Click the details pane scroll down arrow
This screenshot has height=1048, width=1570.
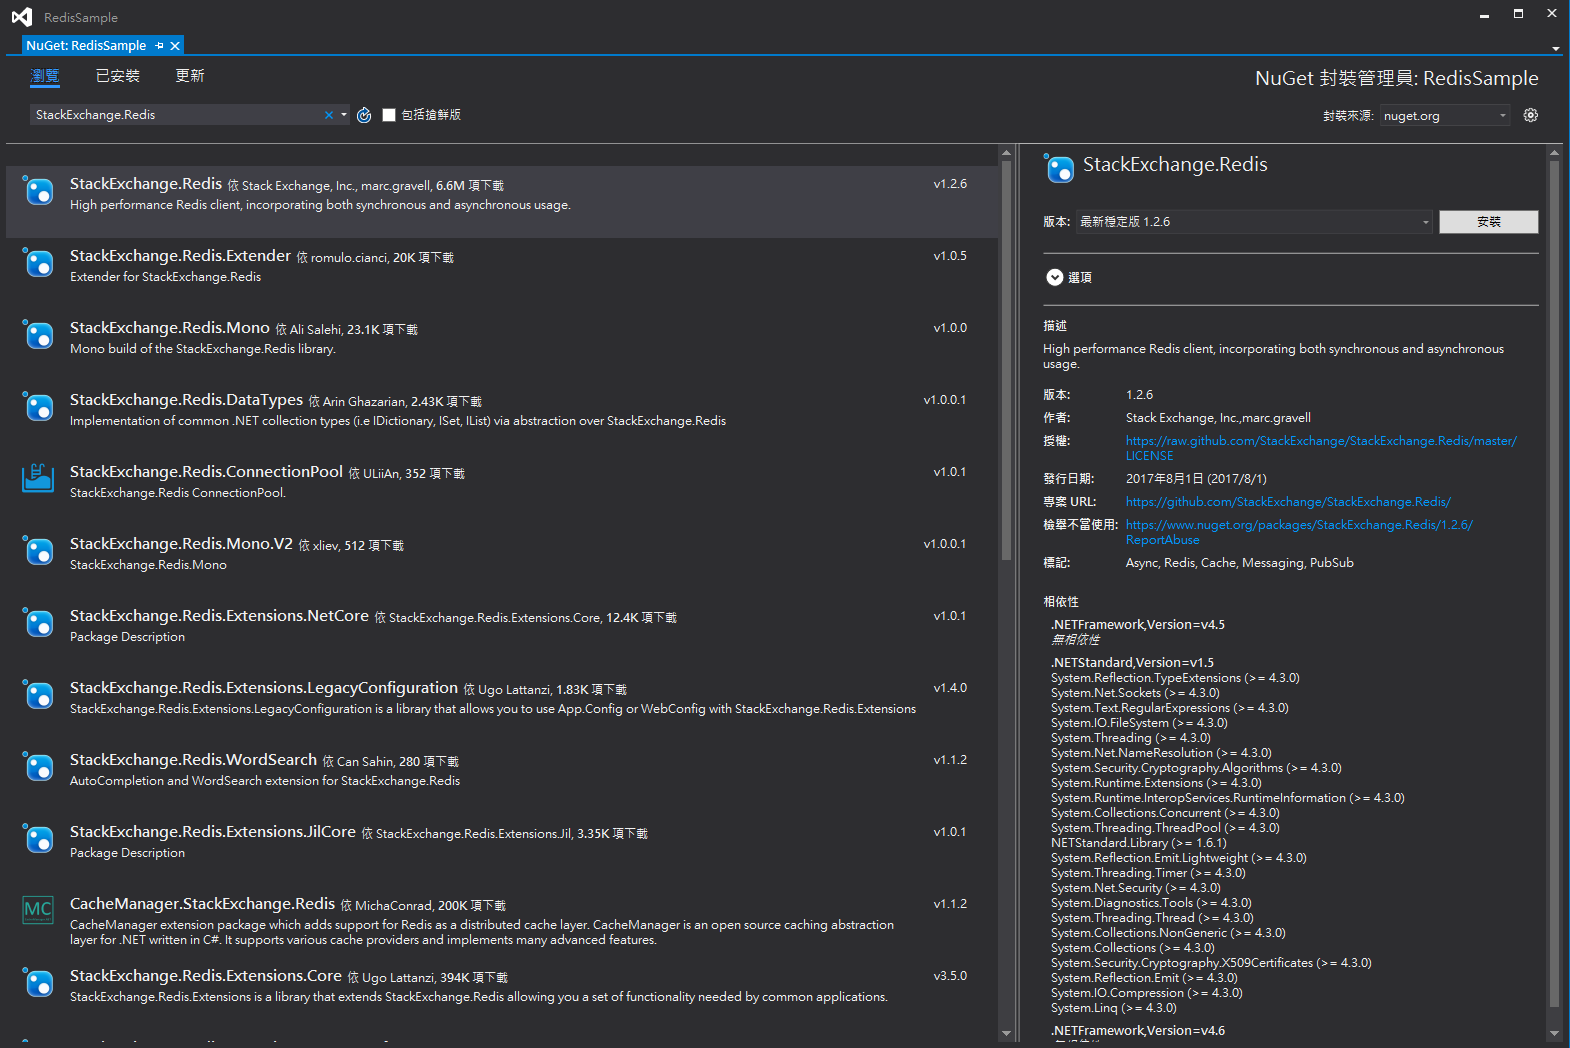tap(1554, 1033)
